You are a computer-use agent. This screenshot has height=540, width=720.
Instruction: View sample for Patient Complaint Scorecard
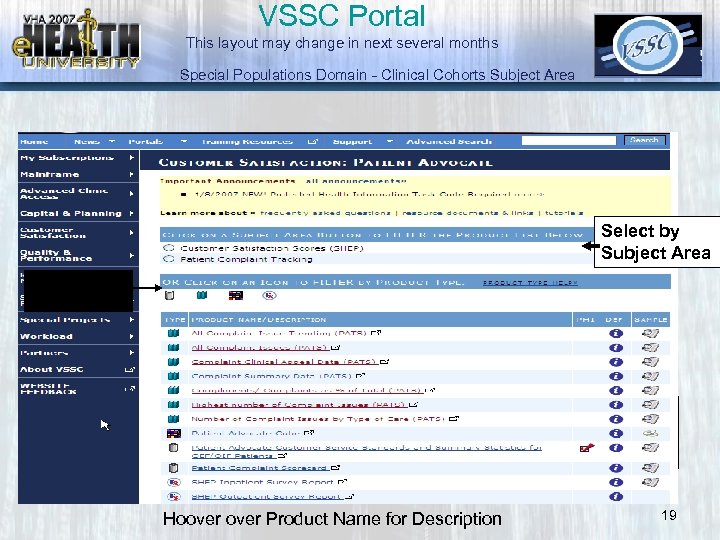[650, 468]
